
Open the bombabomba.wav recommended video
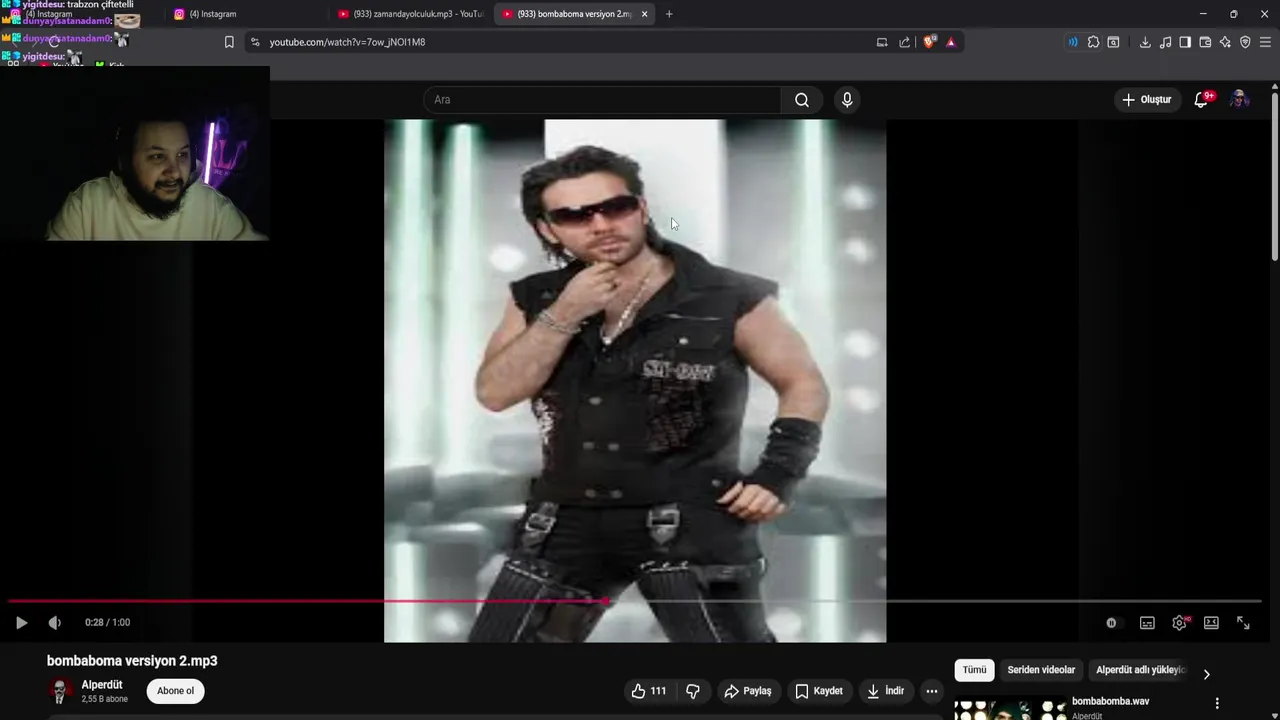[1110, 701]
